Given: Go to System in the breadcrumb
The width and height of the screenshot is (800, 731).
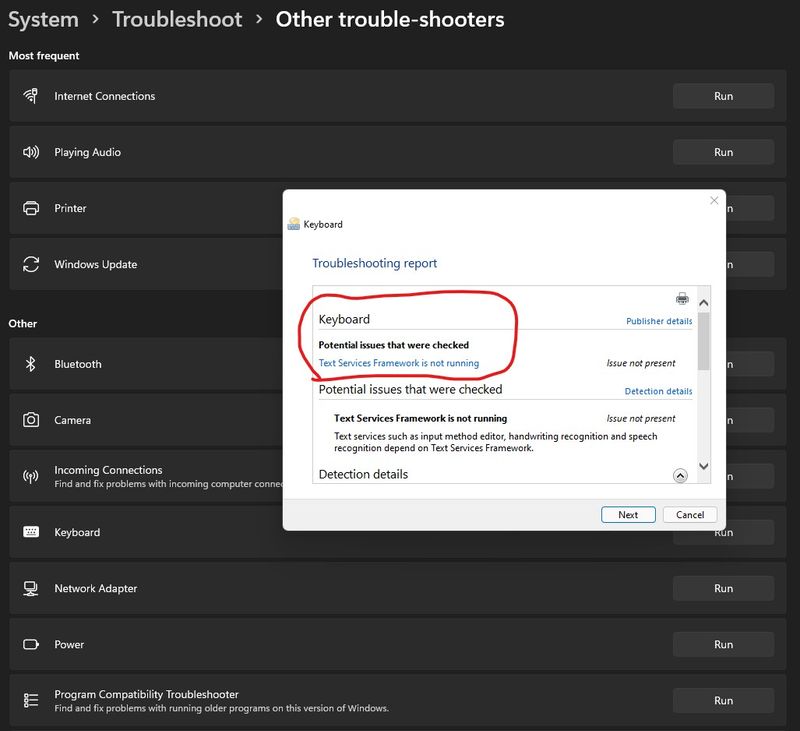Looking at the screenshot, I should (x=43, y=19).
